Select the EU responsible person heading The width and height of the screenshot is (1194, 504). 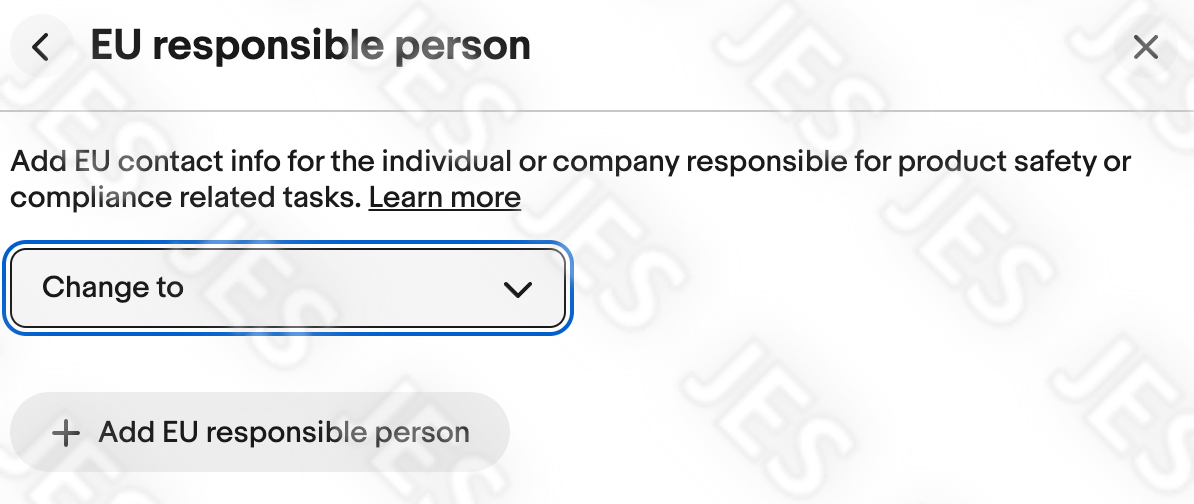311,46
